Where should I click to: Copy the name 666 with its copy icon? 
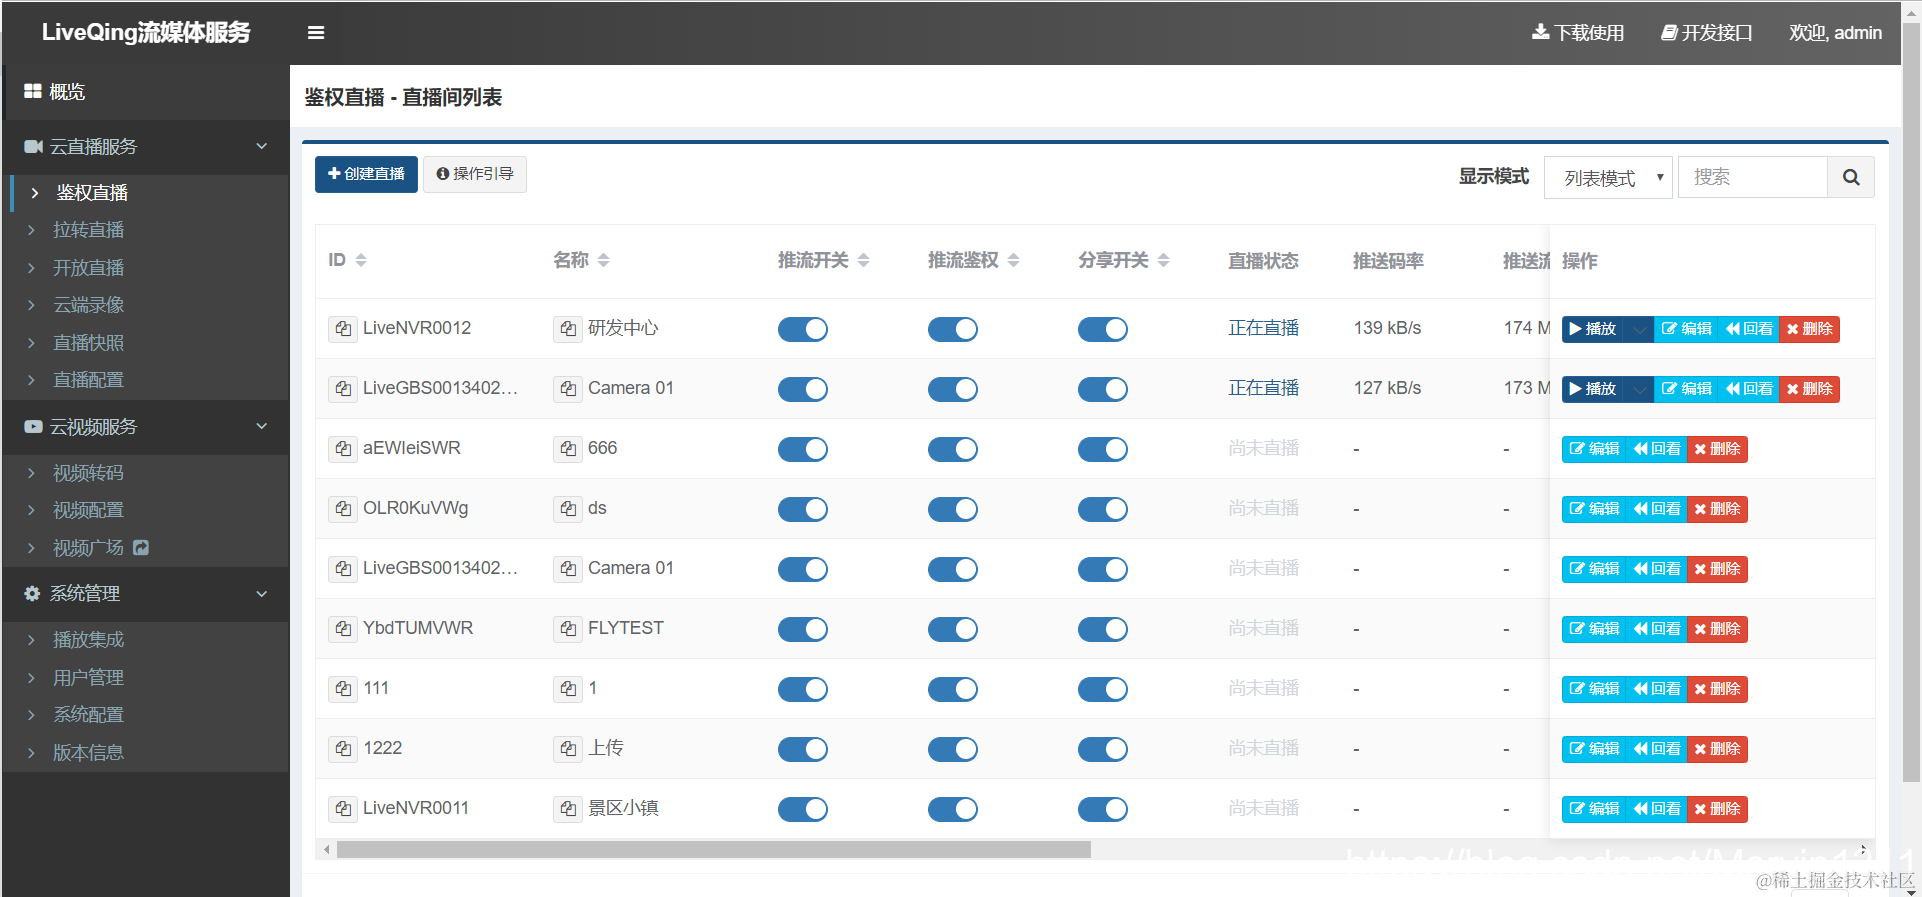pyautogui.click(x=568, y=449)
